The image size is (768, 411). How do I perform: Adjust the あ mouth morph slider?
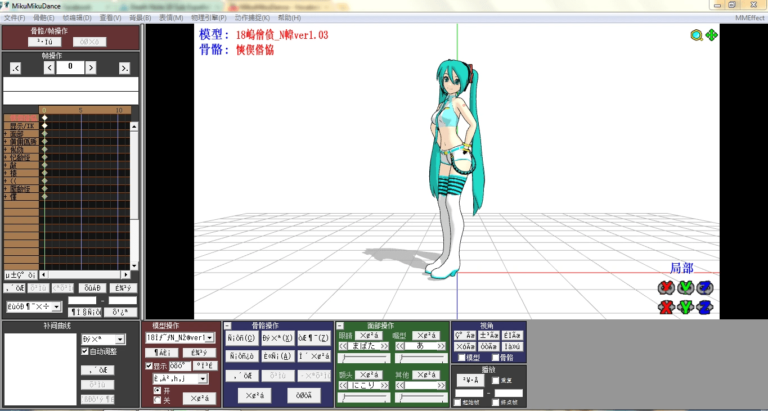point(421,358)
